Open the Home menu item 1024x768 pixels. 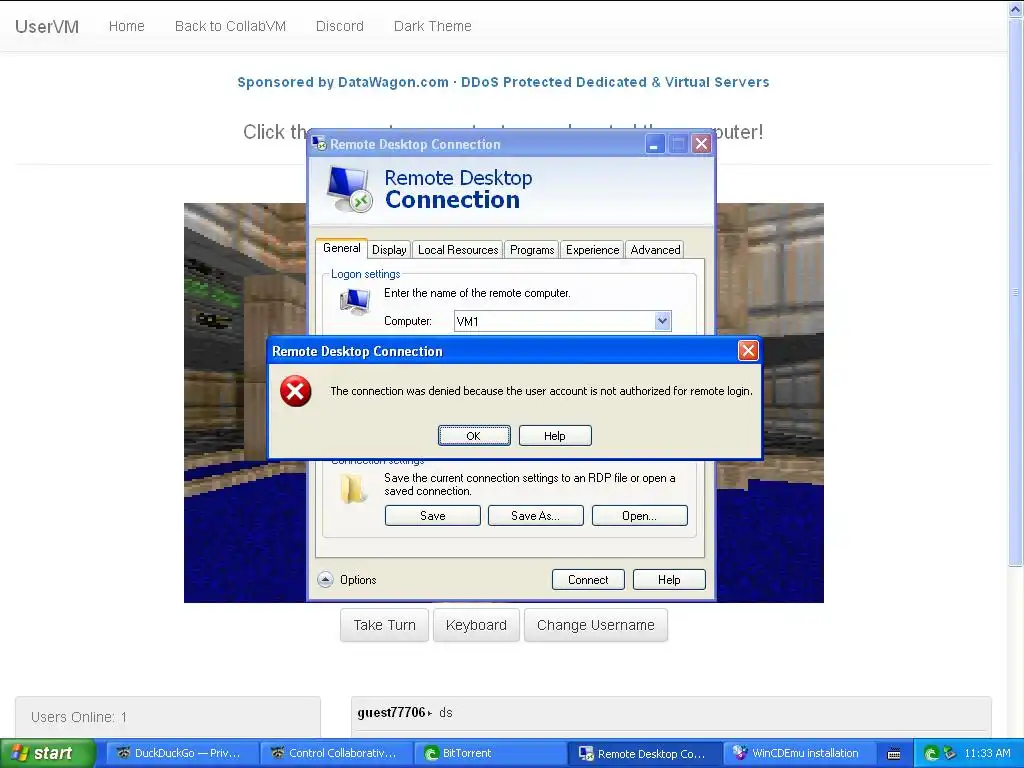coord(127,26)
